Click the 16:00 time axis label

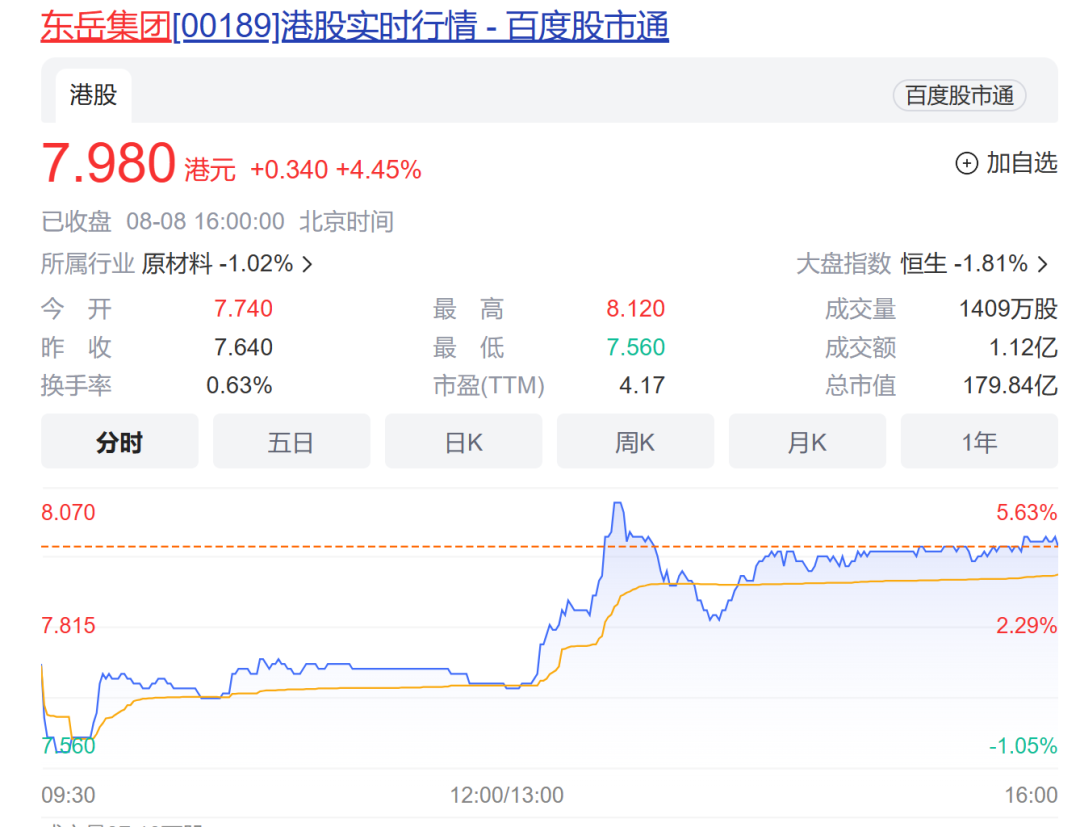(x=1030, y=795)
